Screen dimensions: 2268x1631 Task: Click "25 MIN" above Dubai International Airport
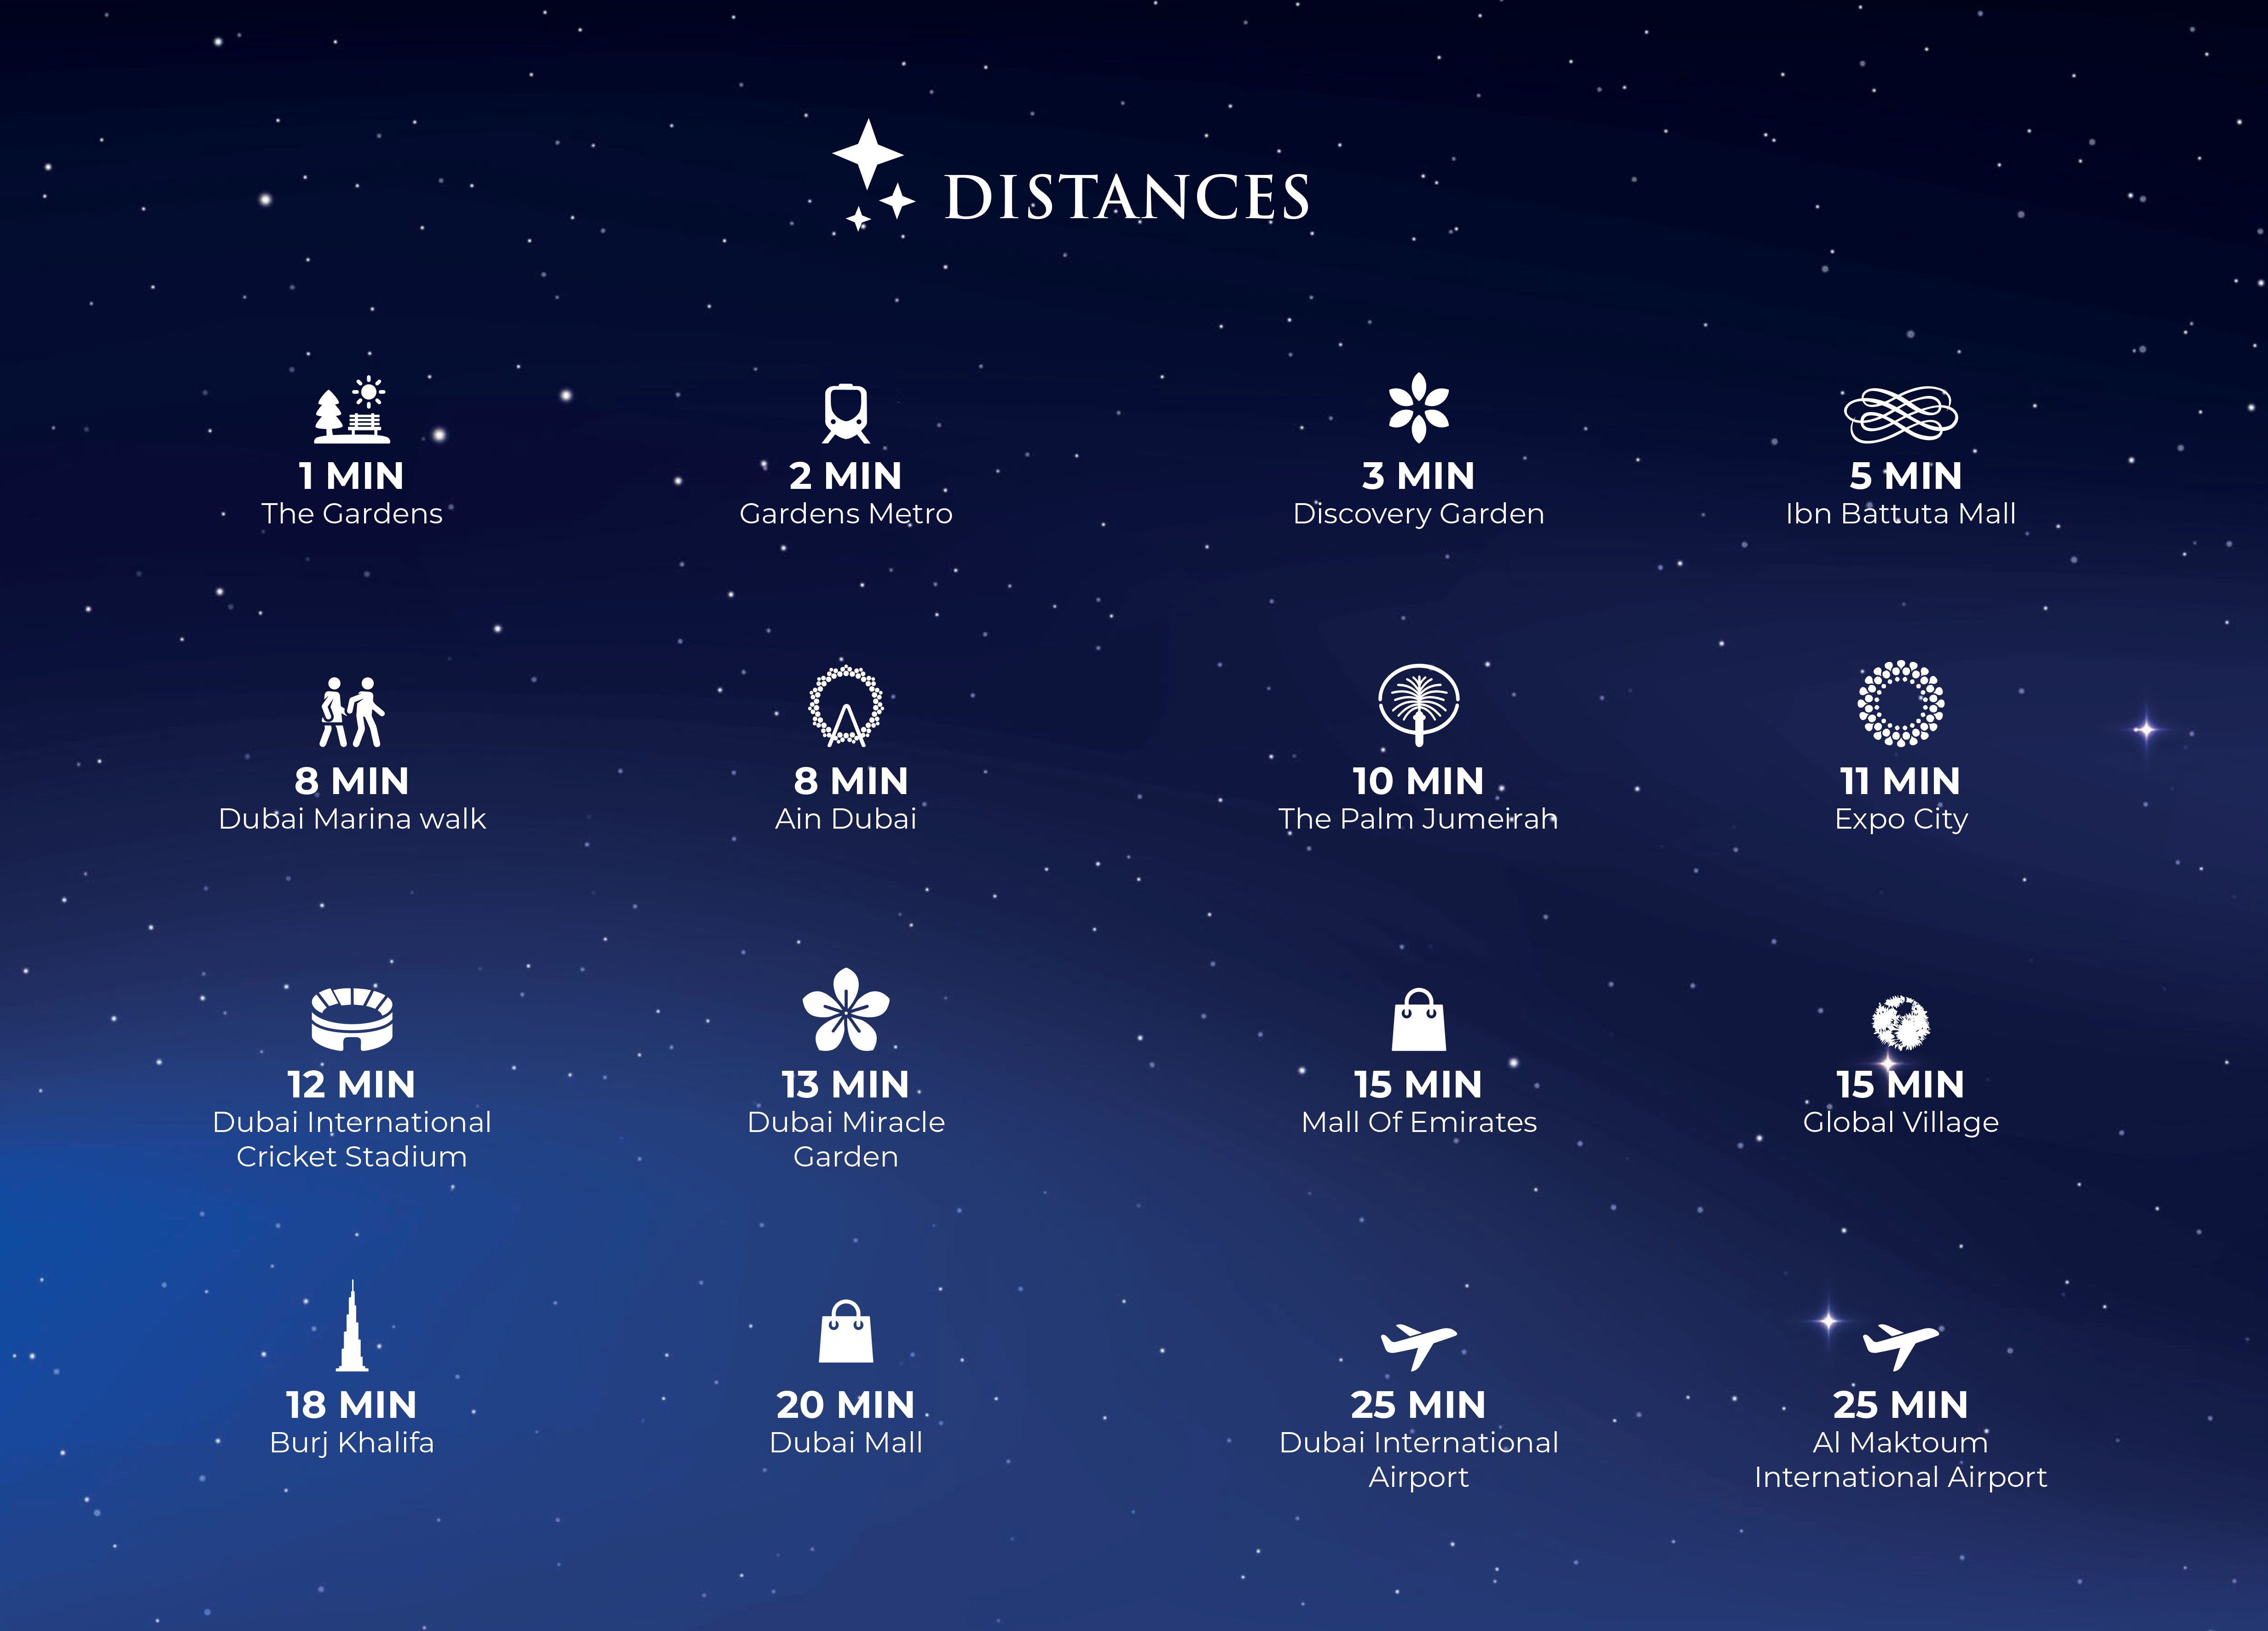[1419, 1405]
